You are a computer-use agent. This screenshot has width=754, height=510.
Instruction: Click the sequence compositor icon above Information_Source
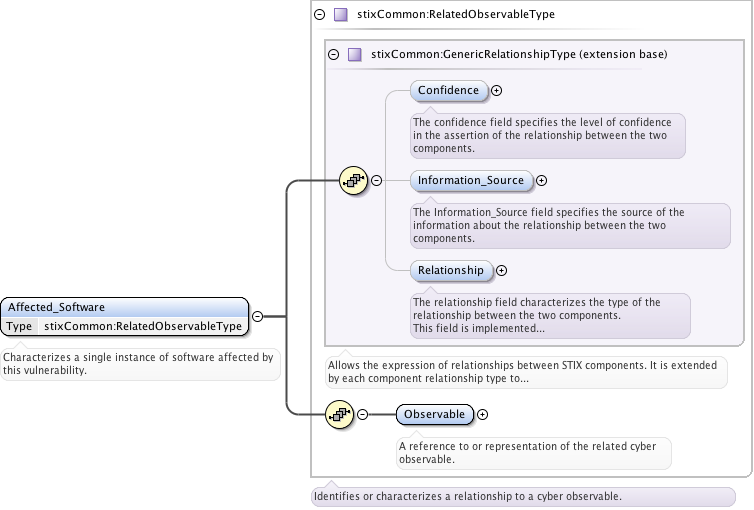tap(353, 181)
